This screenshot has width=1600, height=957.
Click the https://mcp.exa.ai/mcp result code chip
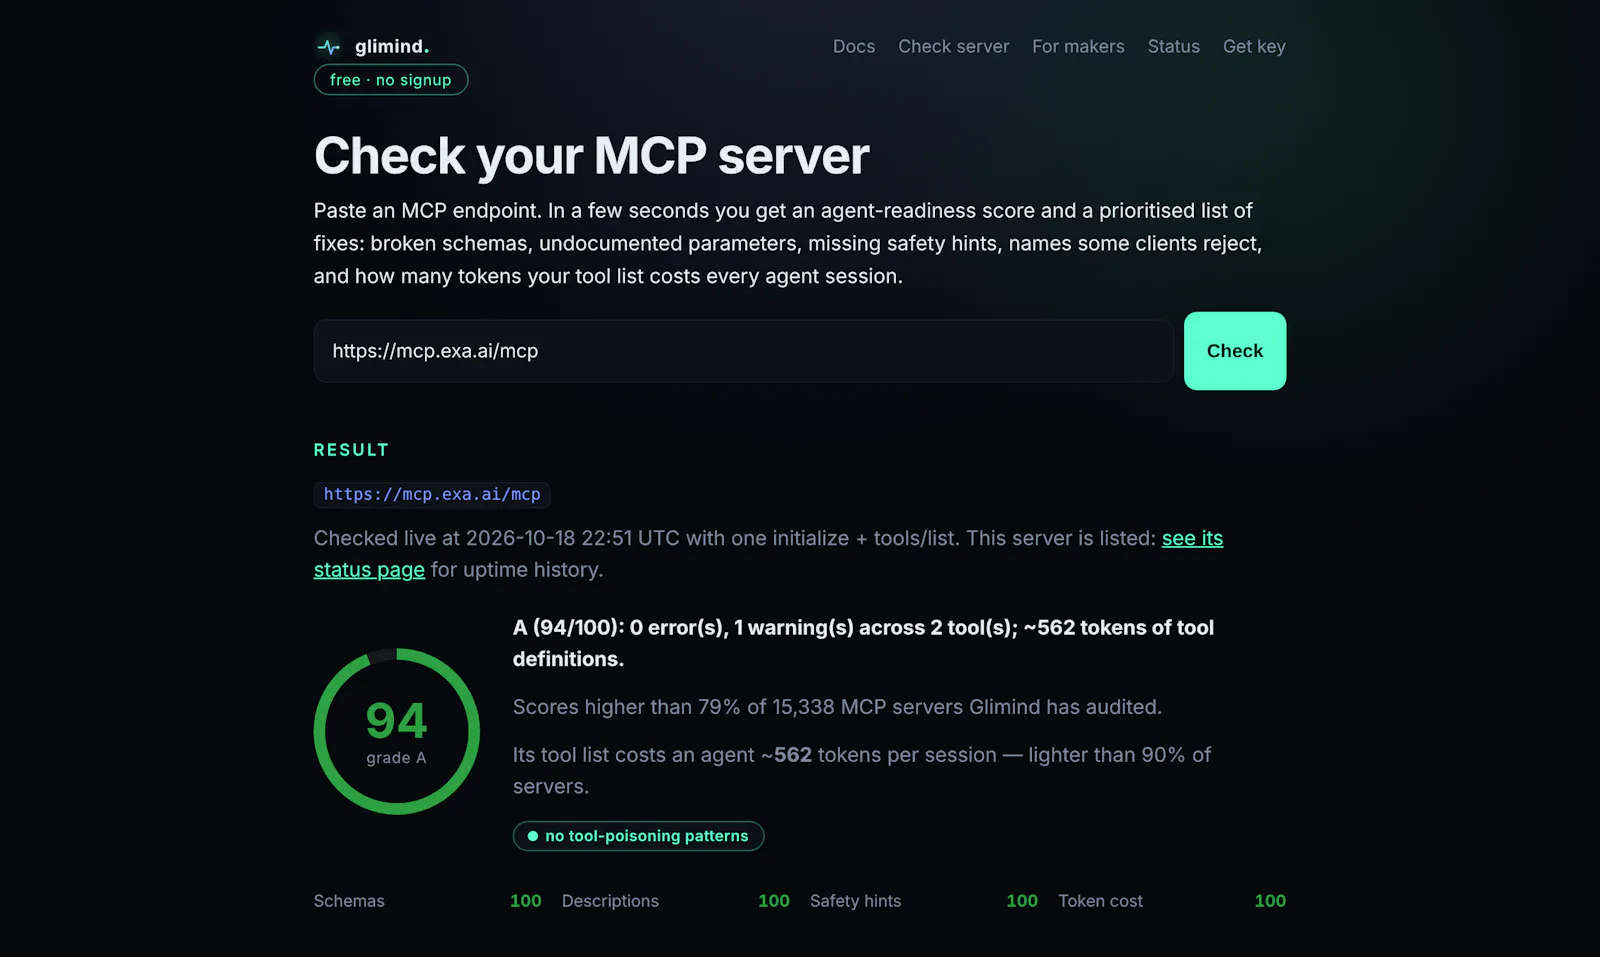tap(432, 494)
